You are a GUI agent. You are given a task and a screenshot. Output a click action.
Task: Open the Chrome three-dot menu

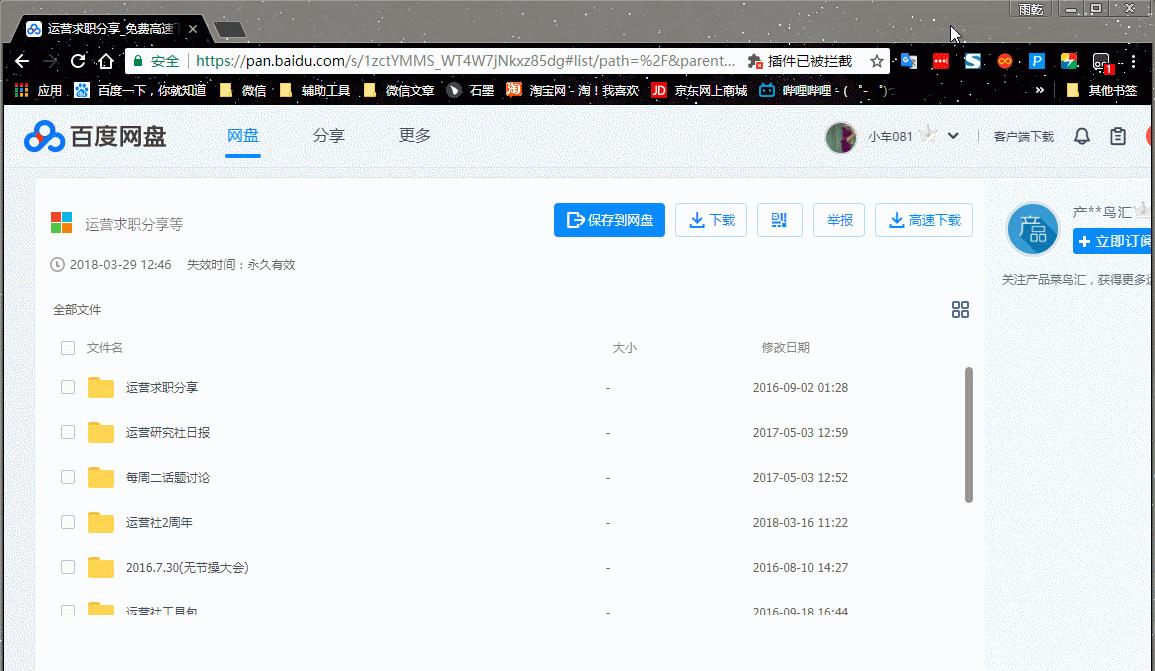click(x=1135, y=61)
